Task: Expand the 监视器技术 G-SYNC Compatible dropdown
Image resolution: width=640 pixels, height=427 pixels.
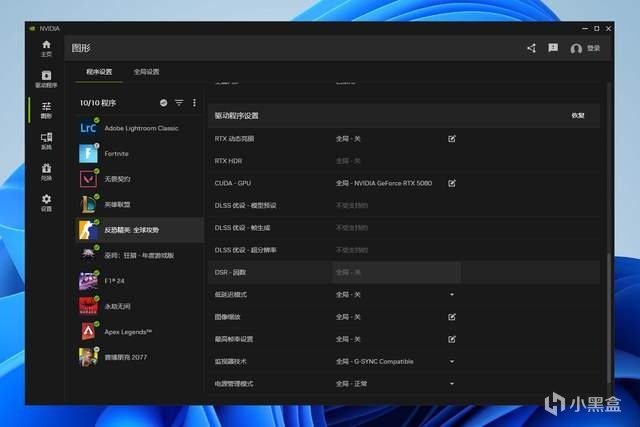Action: 451,362
